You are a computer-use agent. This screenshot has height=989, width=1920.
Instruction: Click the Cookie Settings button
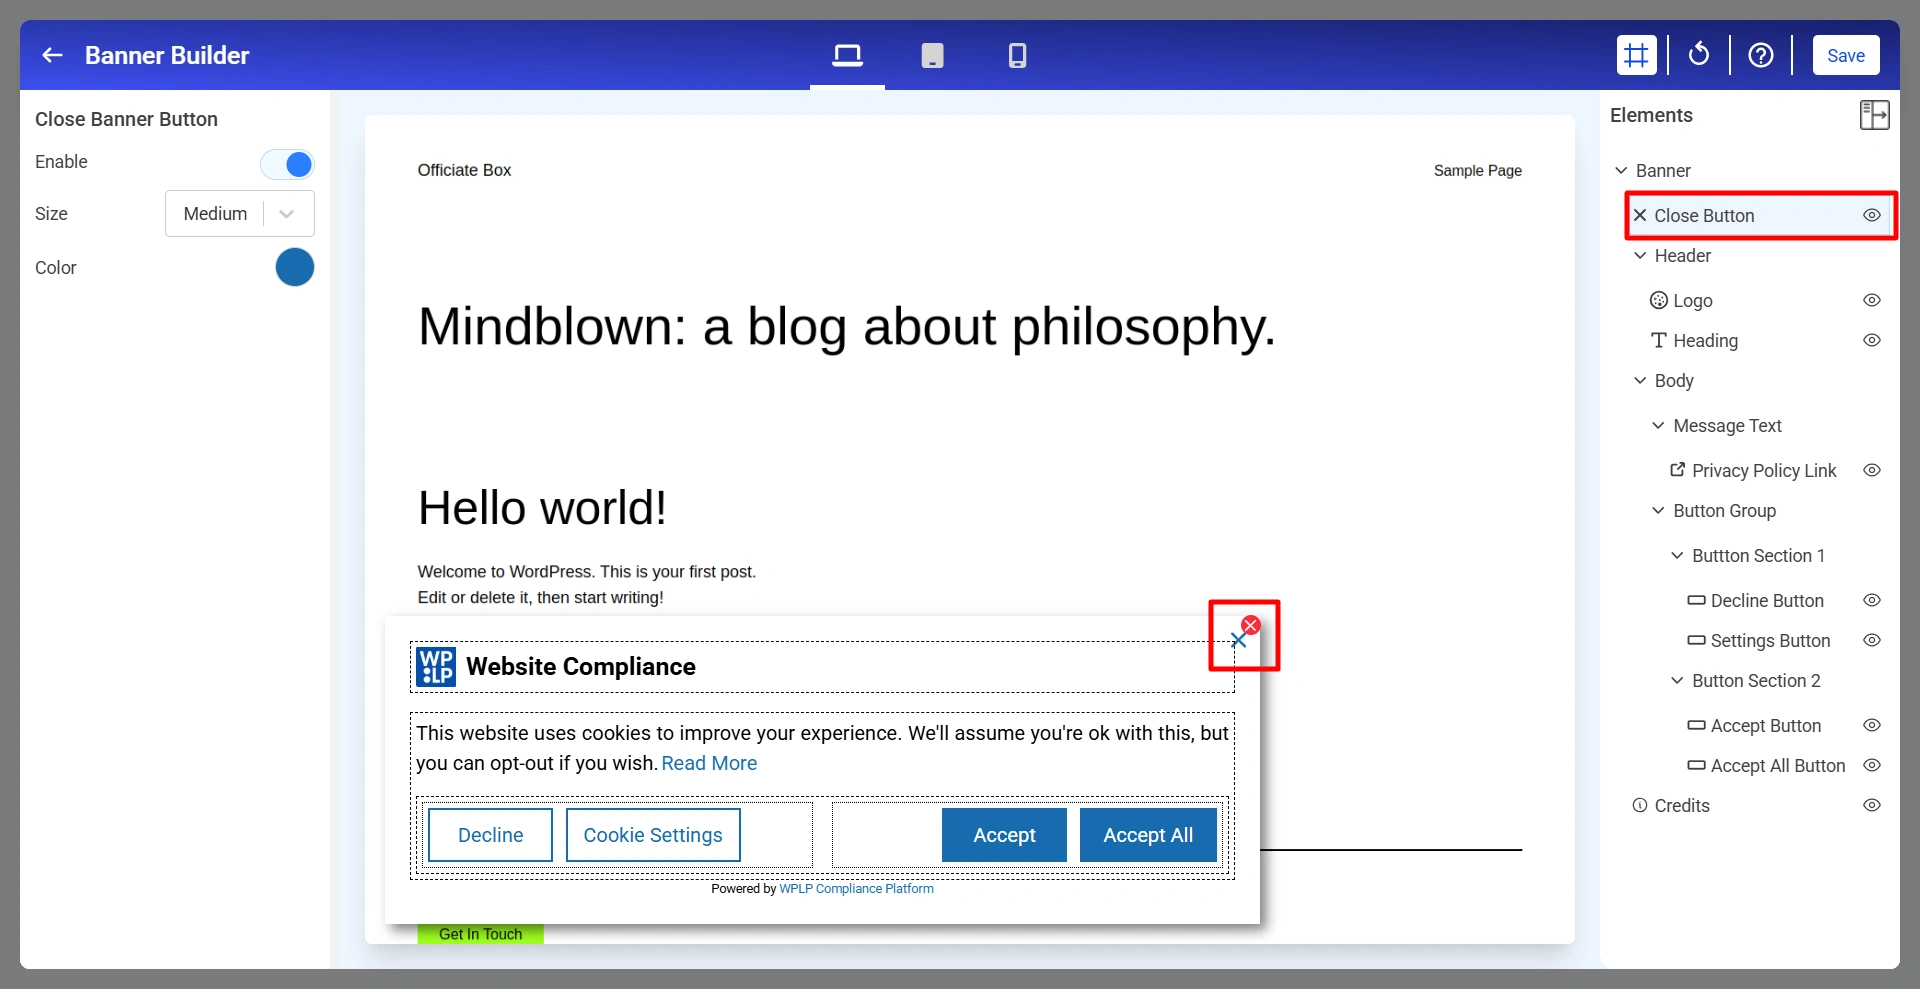point(653,835)
